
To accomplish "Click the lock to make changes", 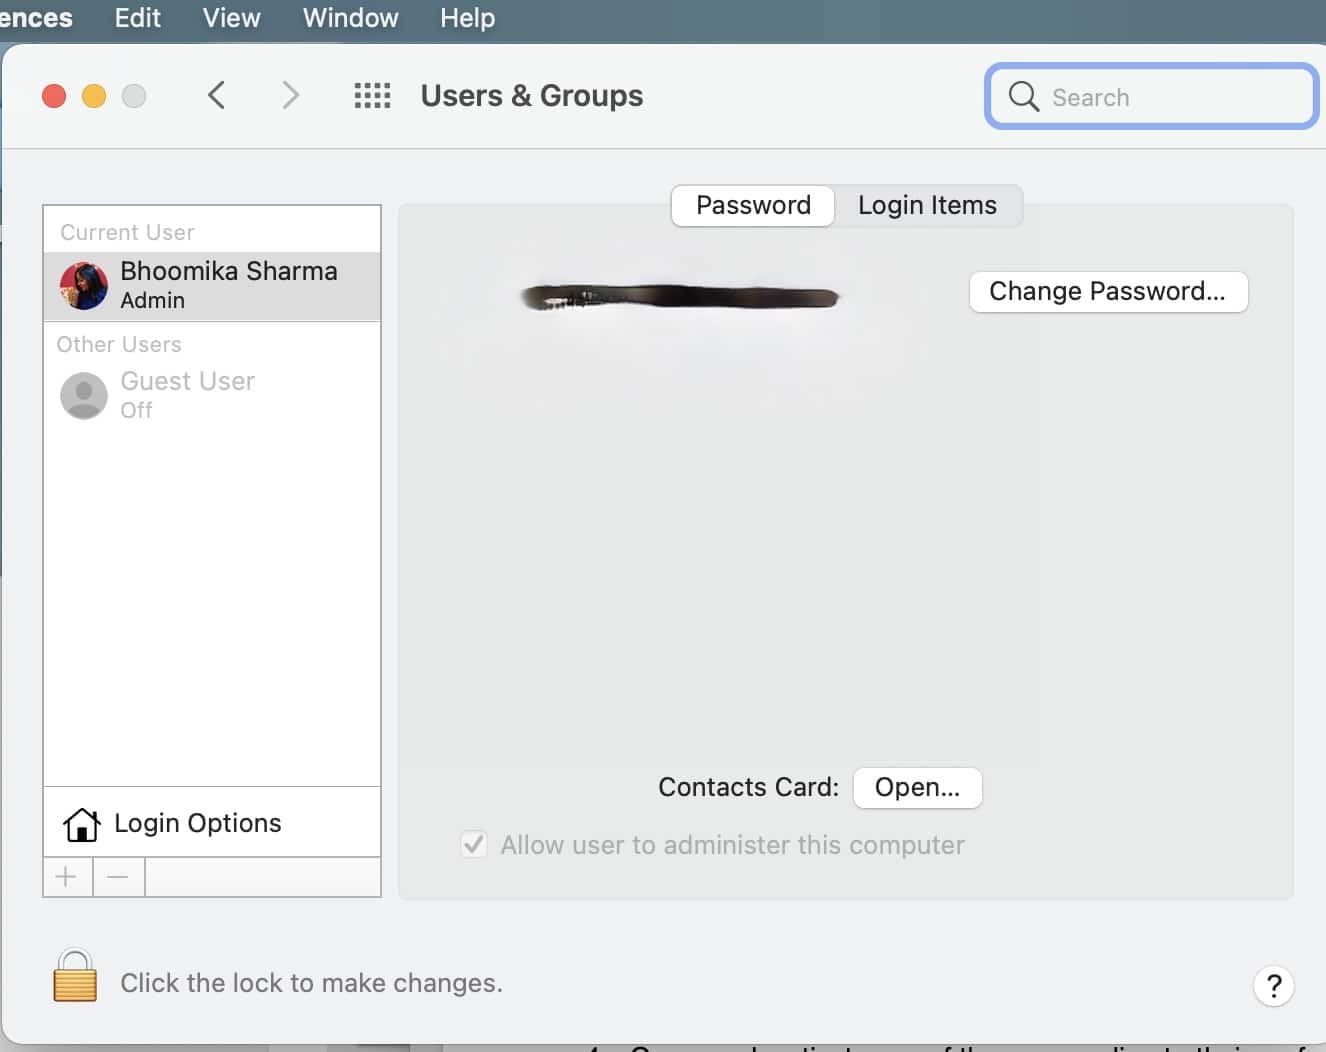I will click(74, 977).
